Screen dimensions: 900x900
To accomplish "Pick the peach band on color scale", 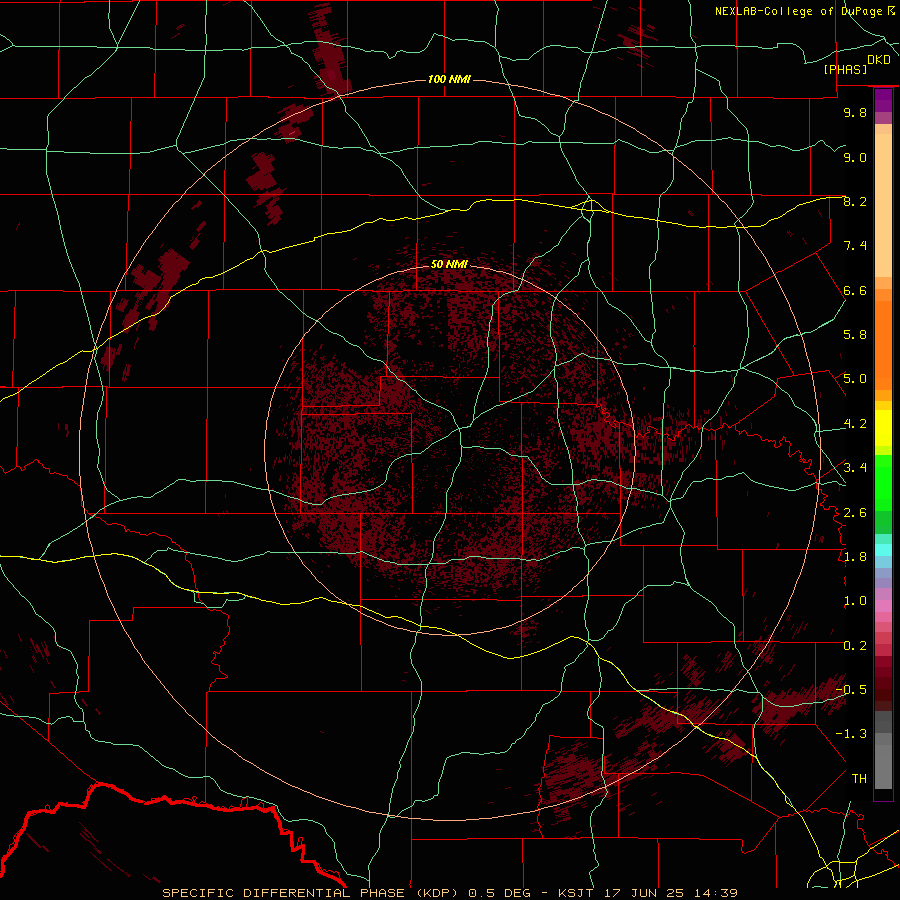I will tap(883, 205).
